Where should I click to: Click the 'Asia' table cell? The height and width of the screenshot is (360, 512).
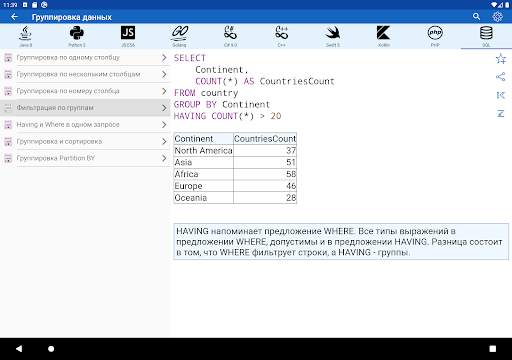tap(203, 162)
